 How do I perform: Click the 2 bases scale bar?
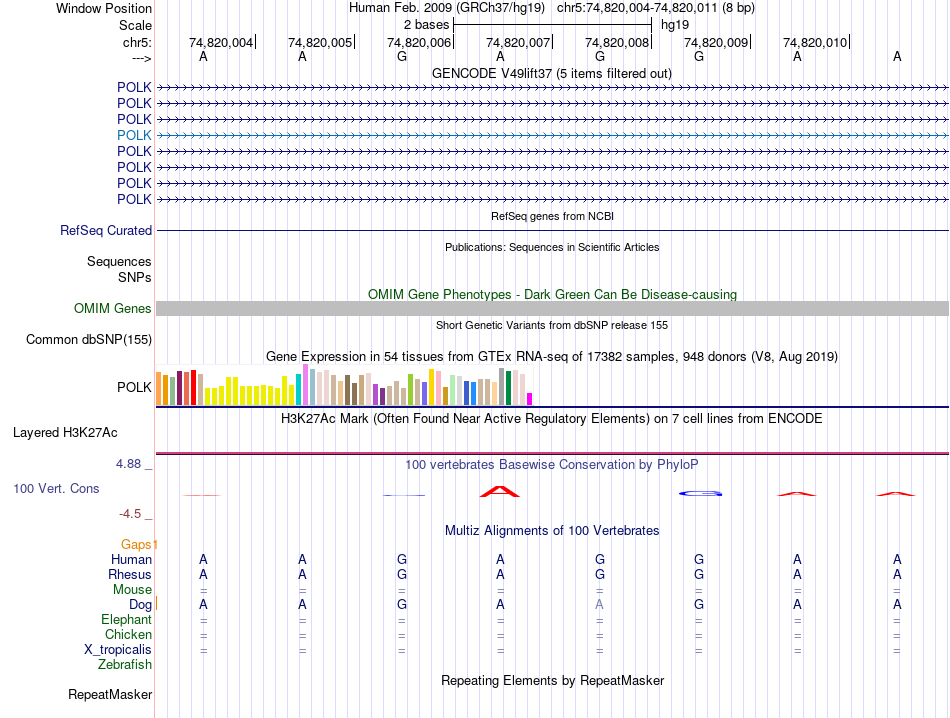pos(552,25)
